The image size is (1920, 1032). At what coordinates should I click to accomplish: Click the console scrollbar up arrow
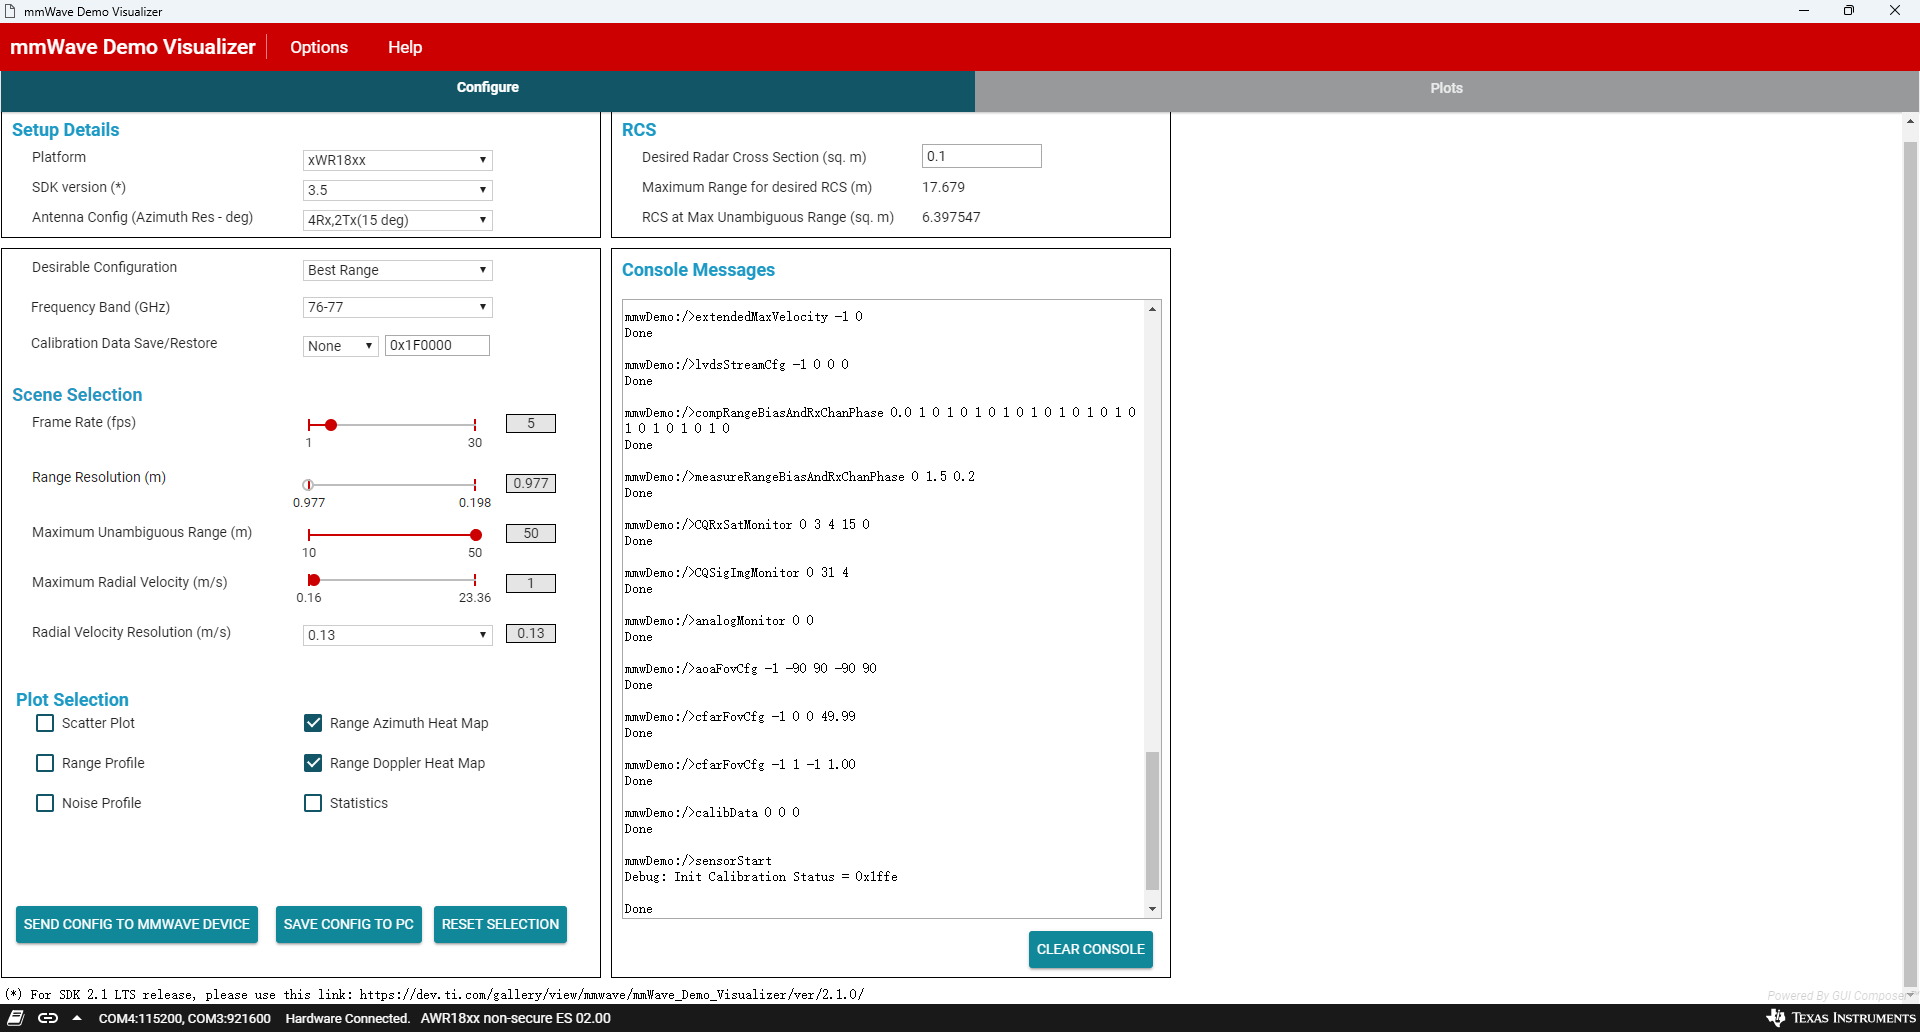tap(1153, 309)
